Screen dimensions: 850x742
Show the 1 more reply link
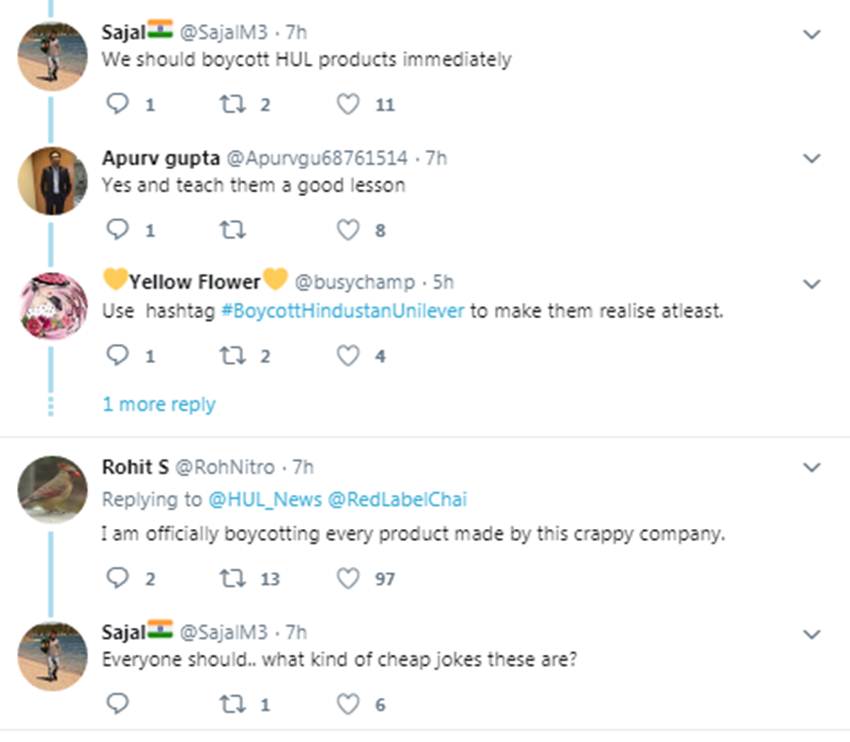[x=159, y=405]
